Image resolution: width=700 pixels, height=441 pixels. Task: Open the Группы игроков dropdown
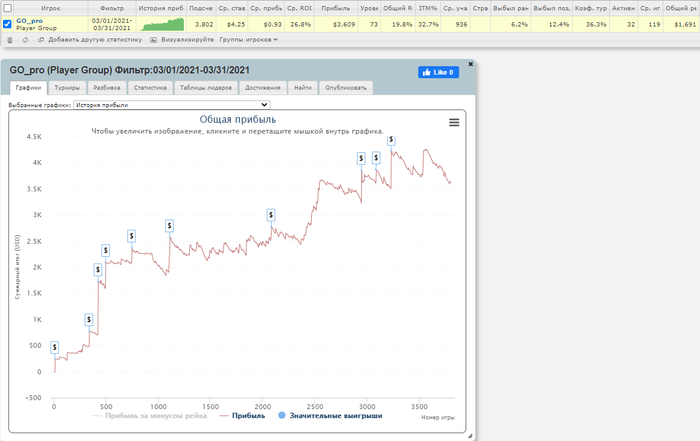pyautogui.click(x=248, y=40)
